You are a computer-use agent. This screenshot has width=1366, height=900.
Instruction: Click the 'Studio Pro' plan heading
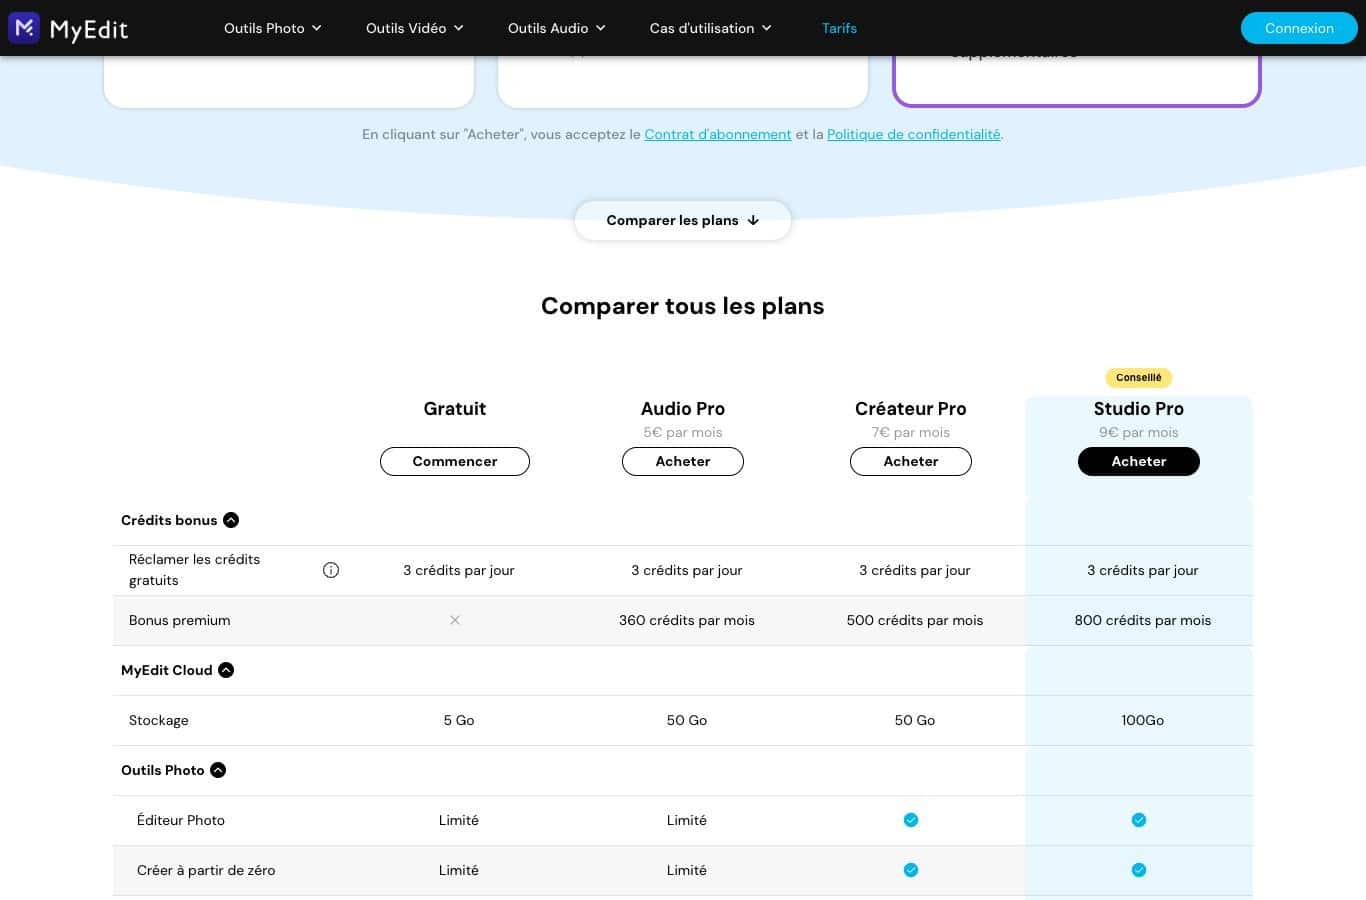tap(1139, 408)
